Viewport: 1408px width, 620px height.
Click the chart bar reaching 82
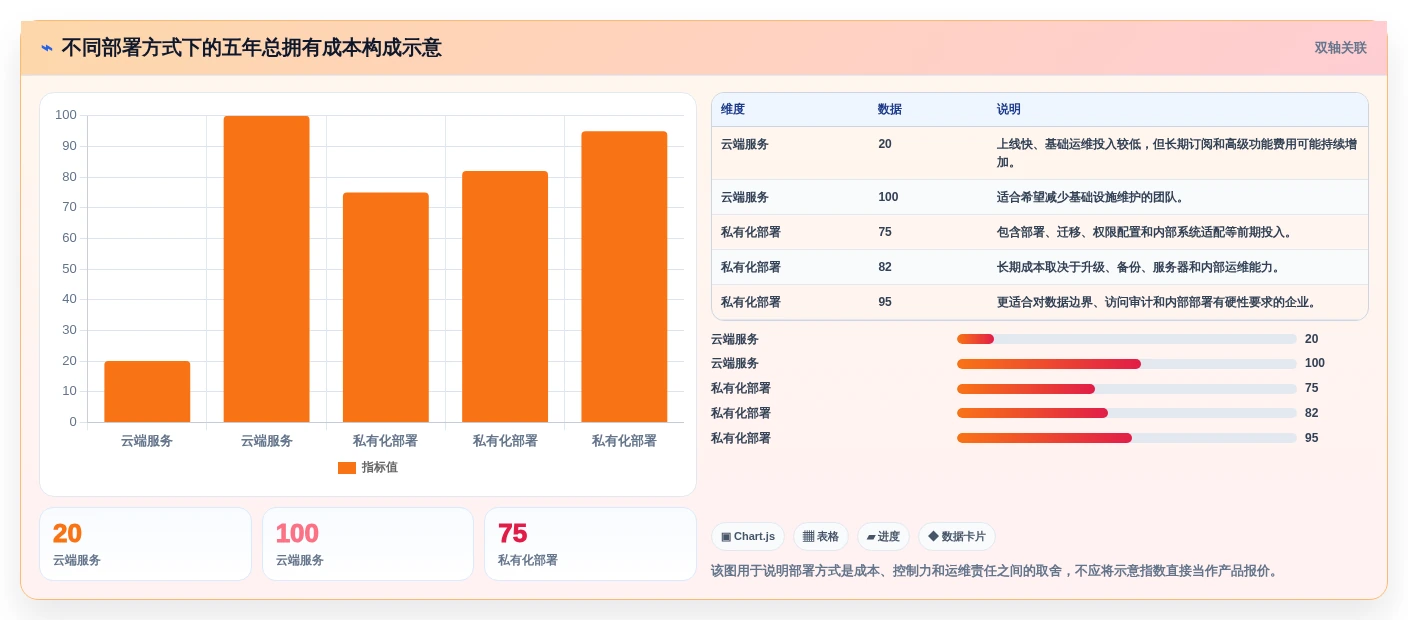coord(505,296)
